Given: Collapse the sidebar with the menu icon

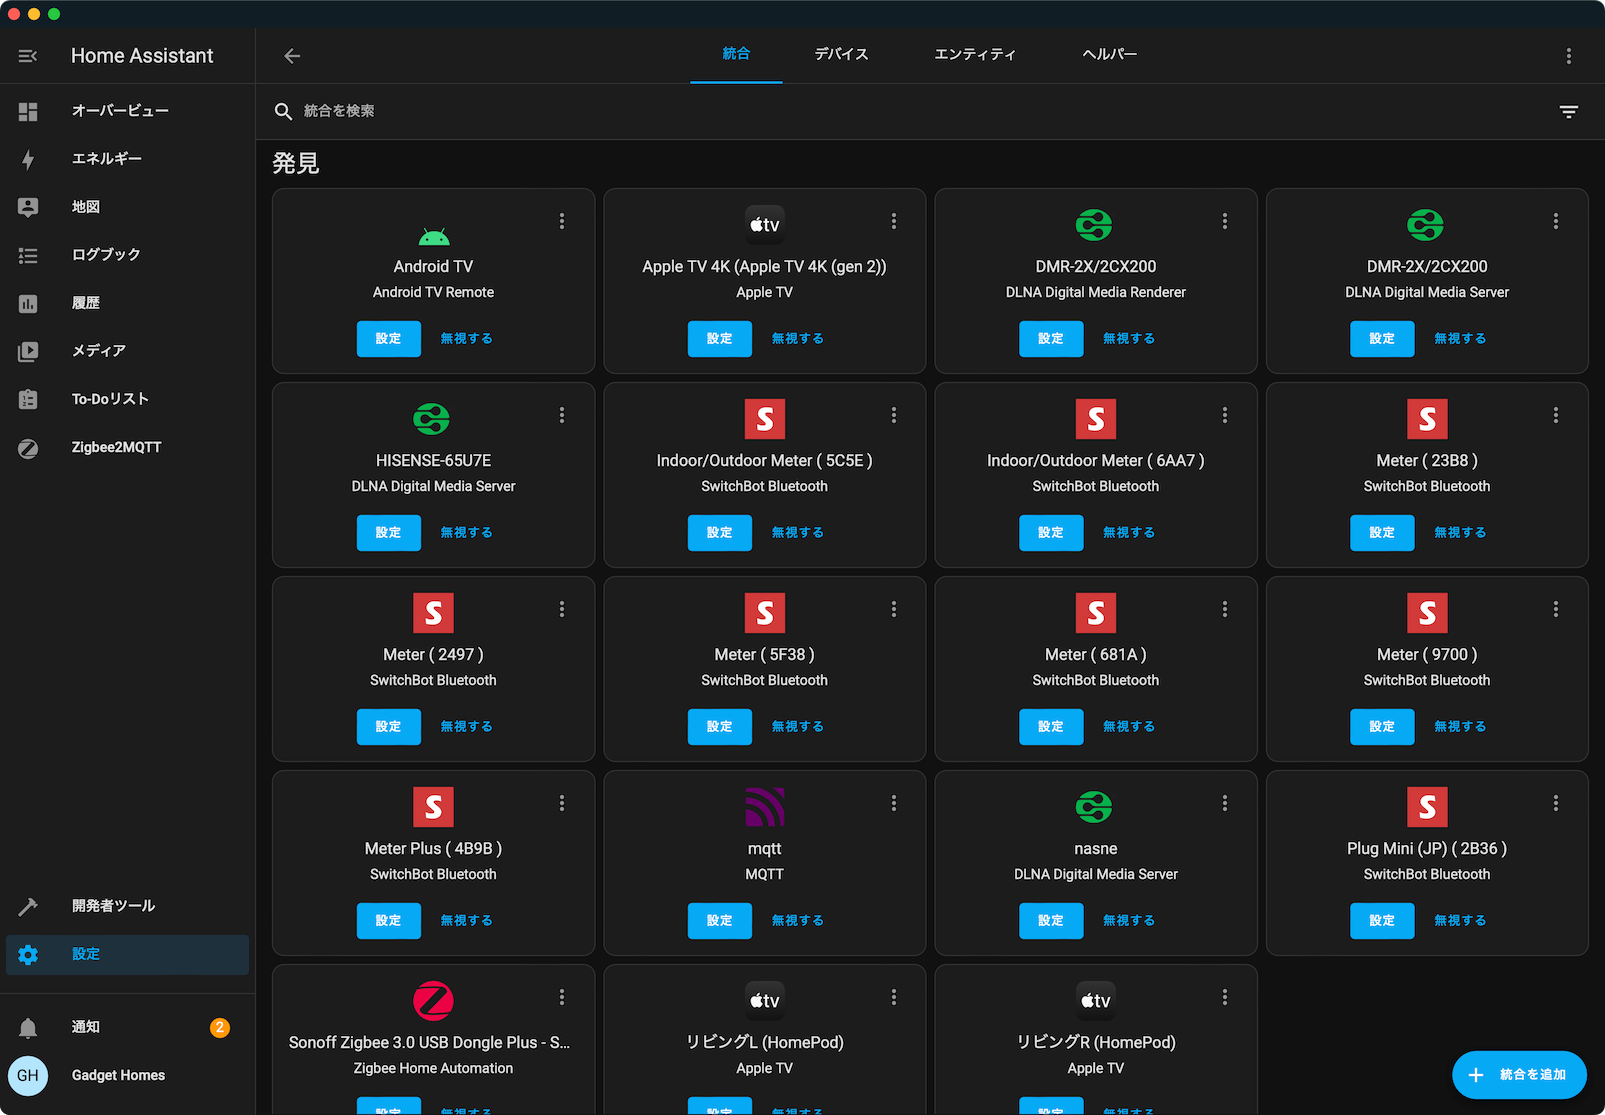Looking at the screenshot, I should tap(28, 56).
